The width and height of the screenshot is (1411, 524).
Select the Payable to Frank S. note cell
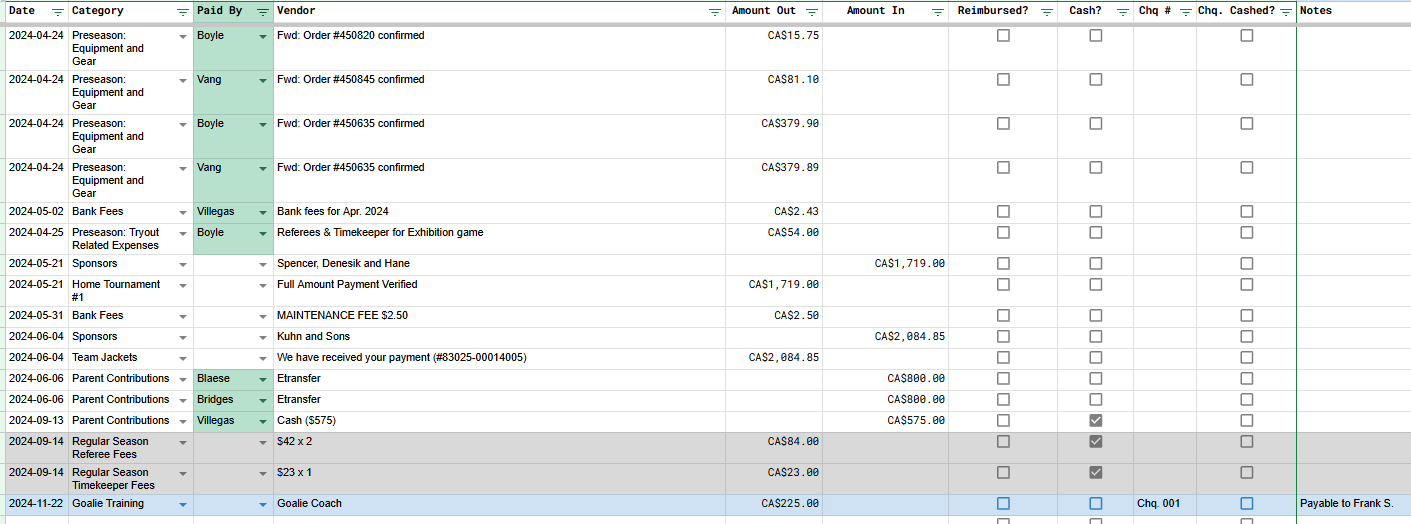click(1350, 504)
